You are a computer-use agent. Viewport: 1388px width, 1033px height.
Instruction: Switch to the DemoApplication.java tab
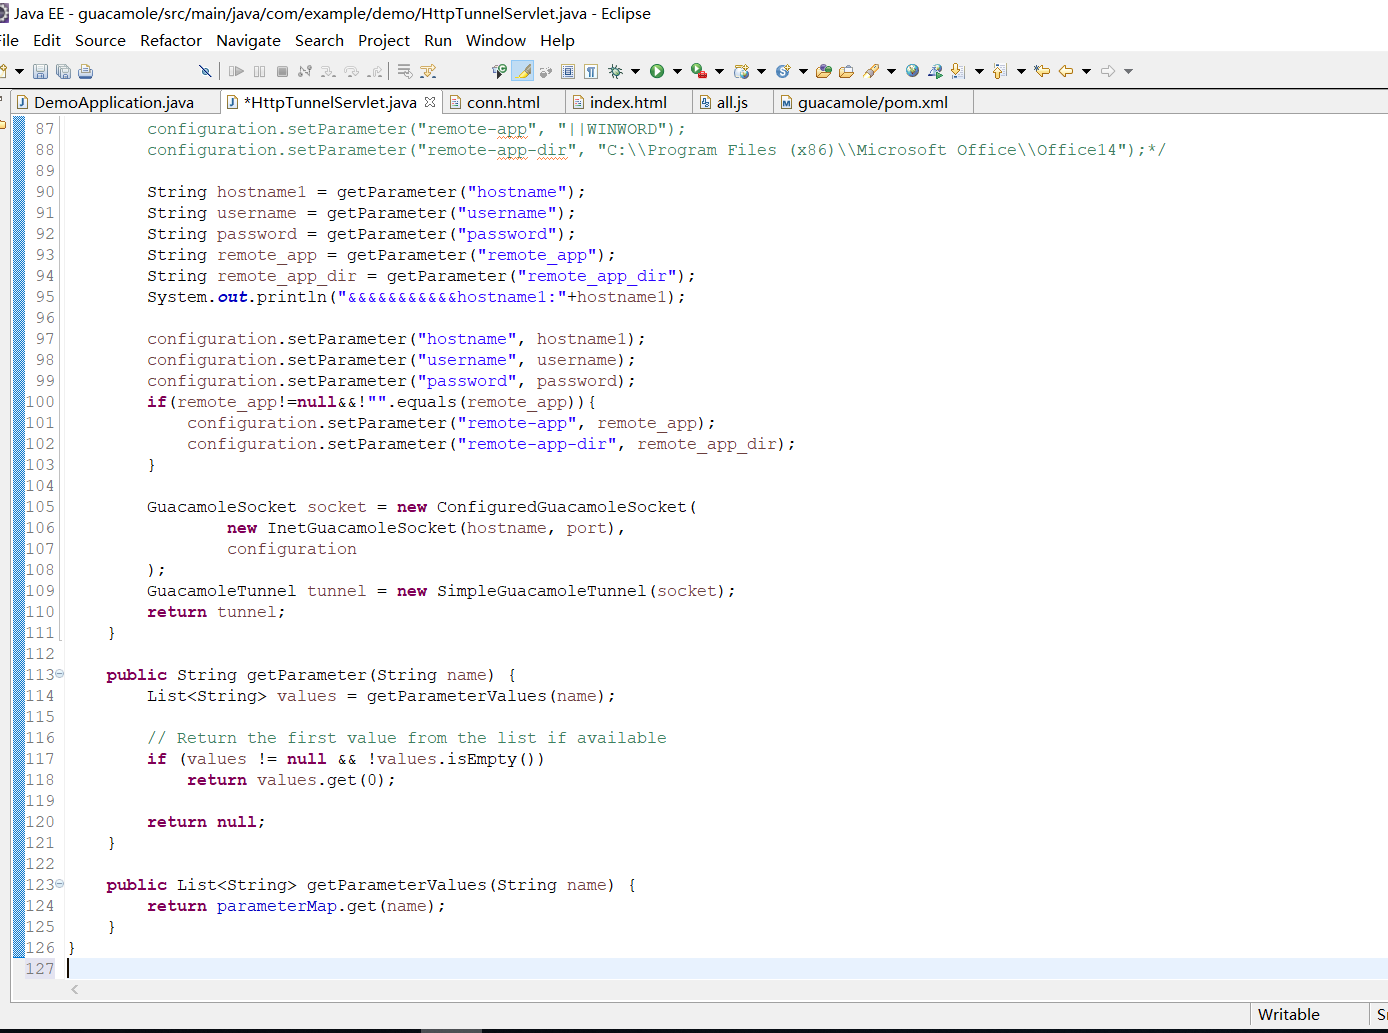(114, 102)
